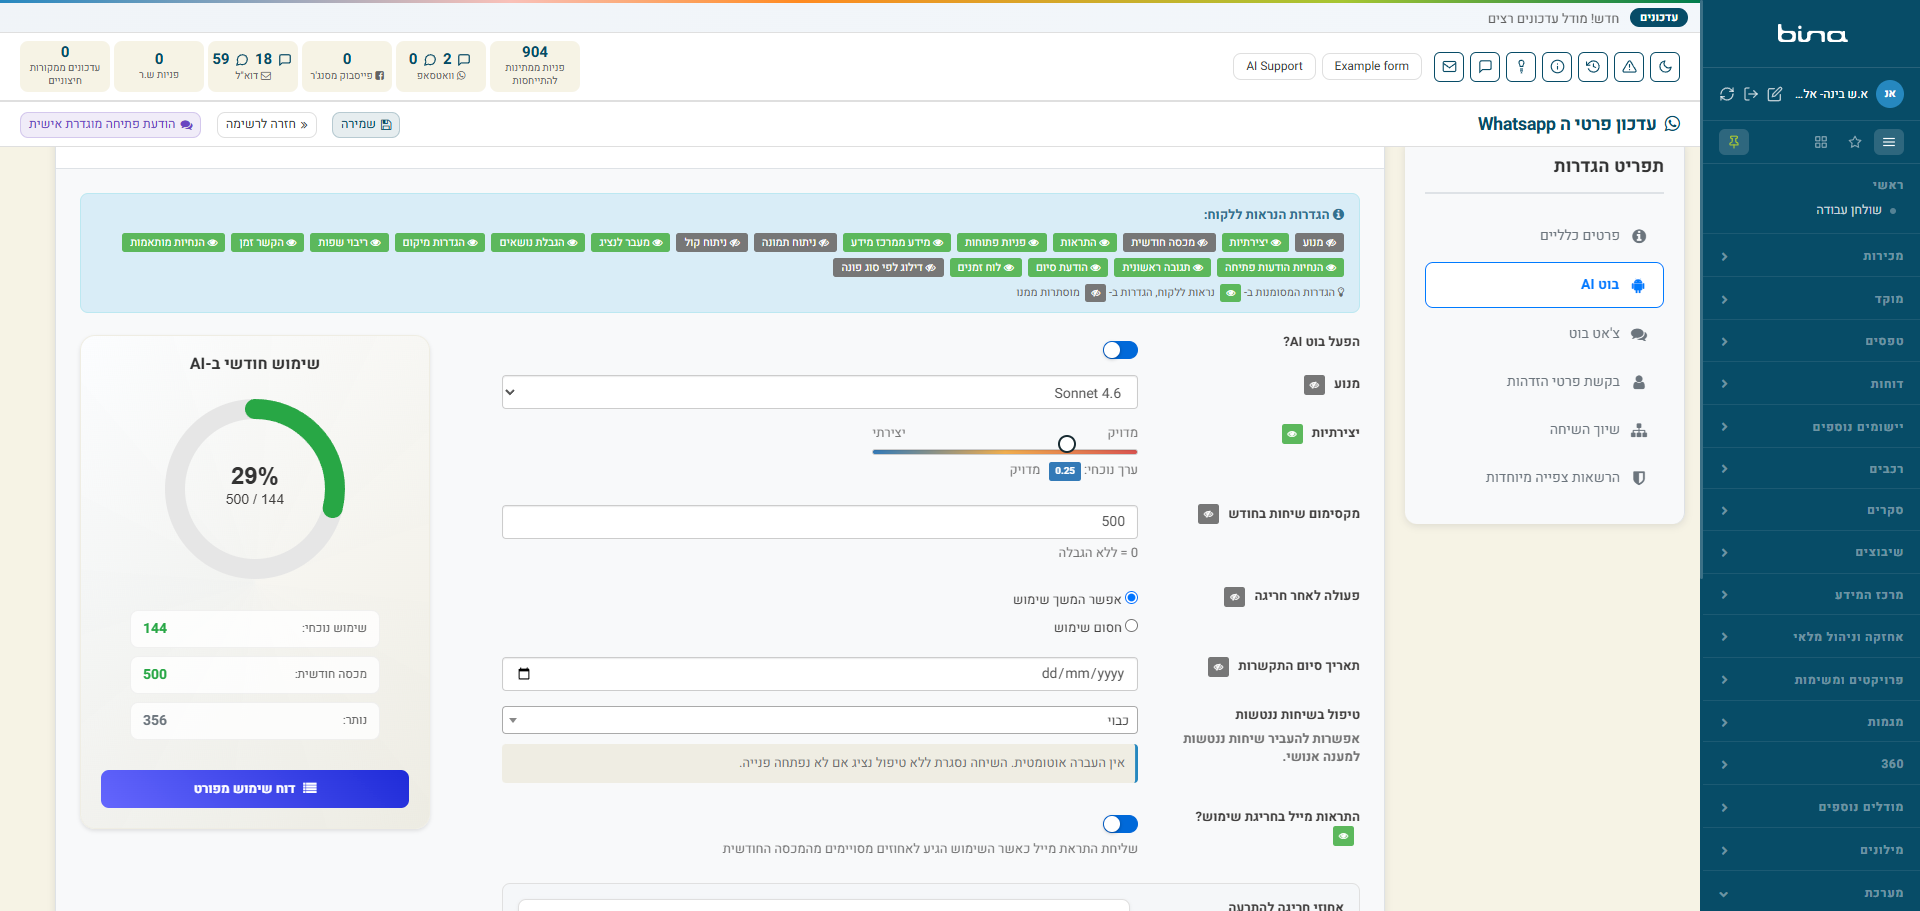Screen dimensions: 1920x911
Task: Open בוט AI settings tab
Action: coord(1544,285)
